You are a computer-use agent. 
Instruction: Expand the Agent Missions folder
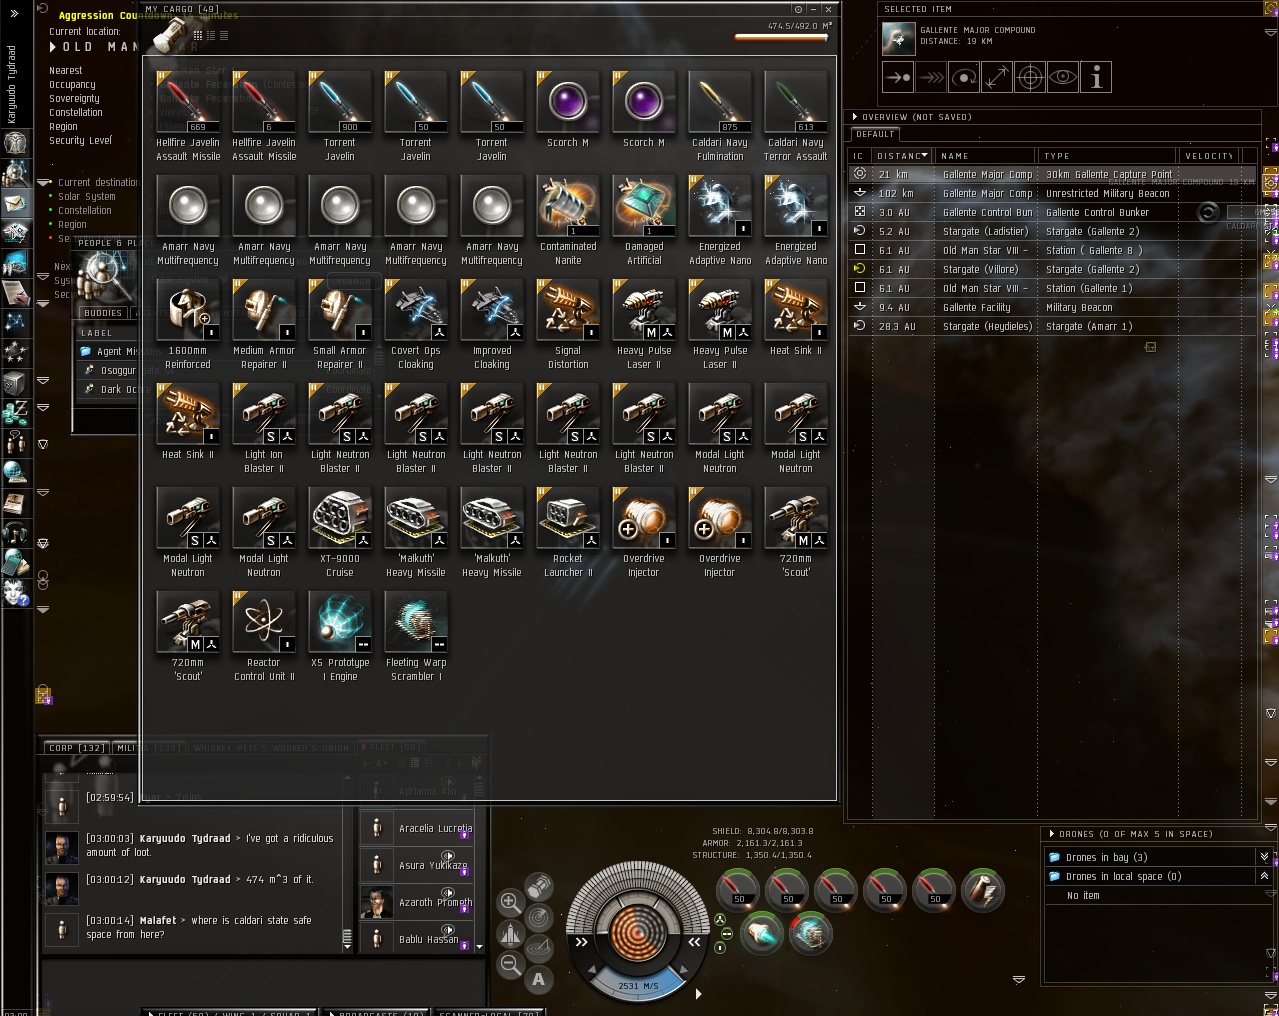pos(86,351)
